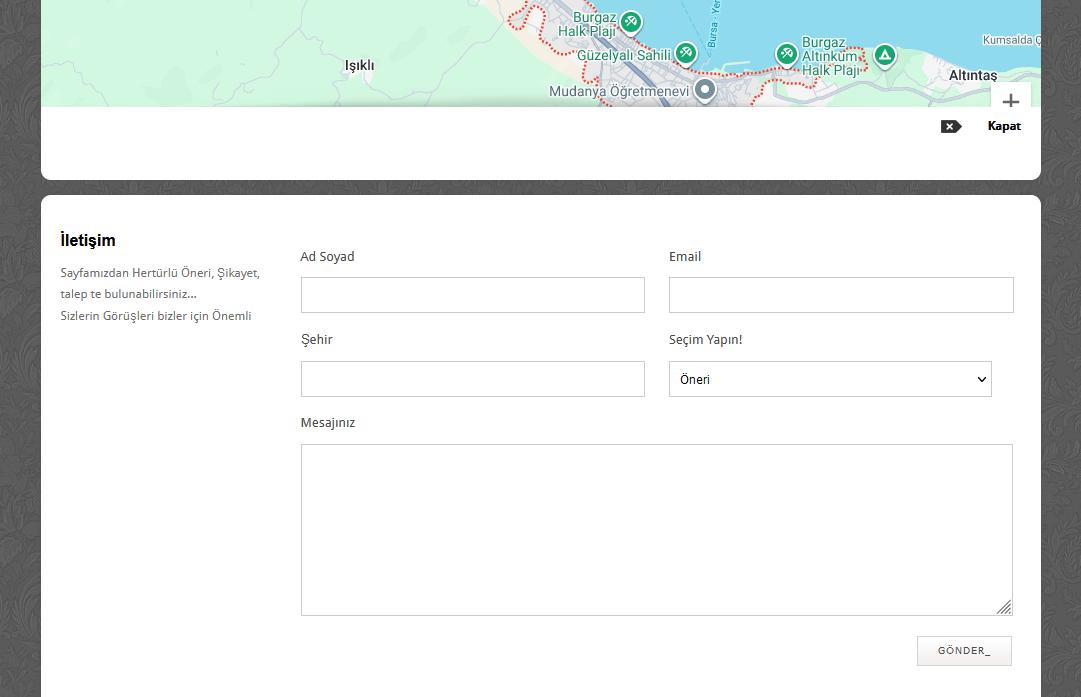Select the Altıntaş place label on map
The width and height of the screenshot is (1081, 697).
tap(973, 75)
